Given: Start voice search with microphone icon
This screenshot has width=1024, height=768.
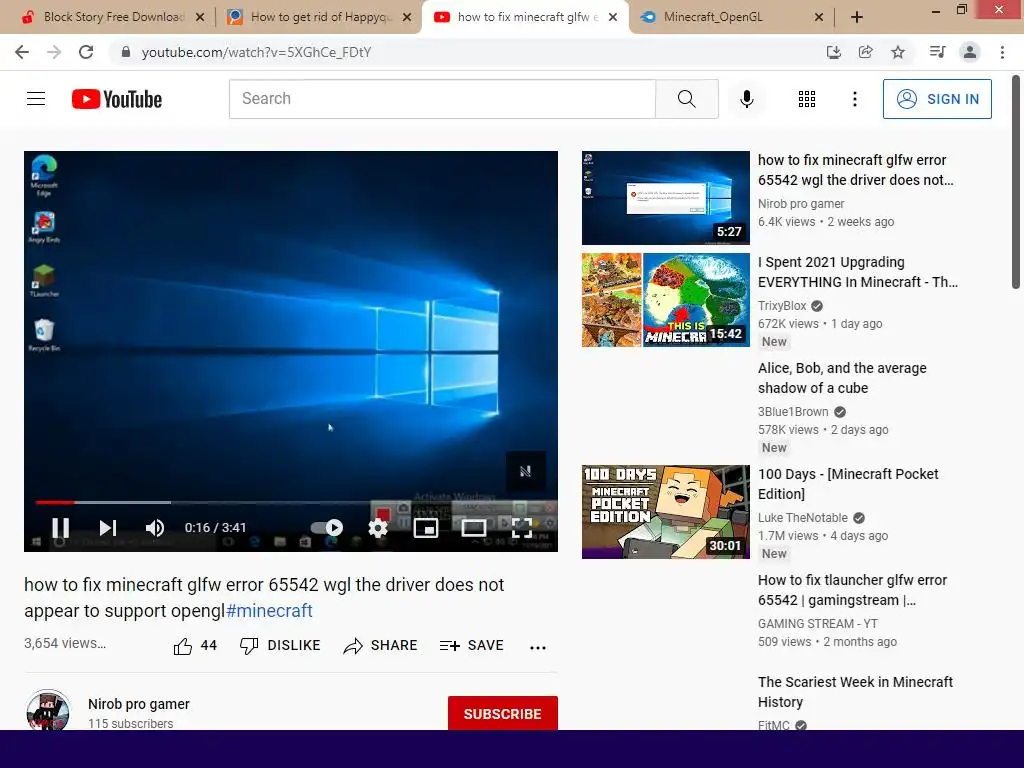Looking at the screenshot, I should tap(746, 99).
